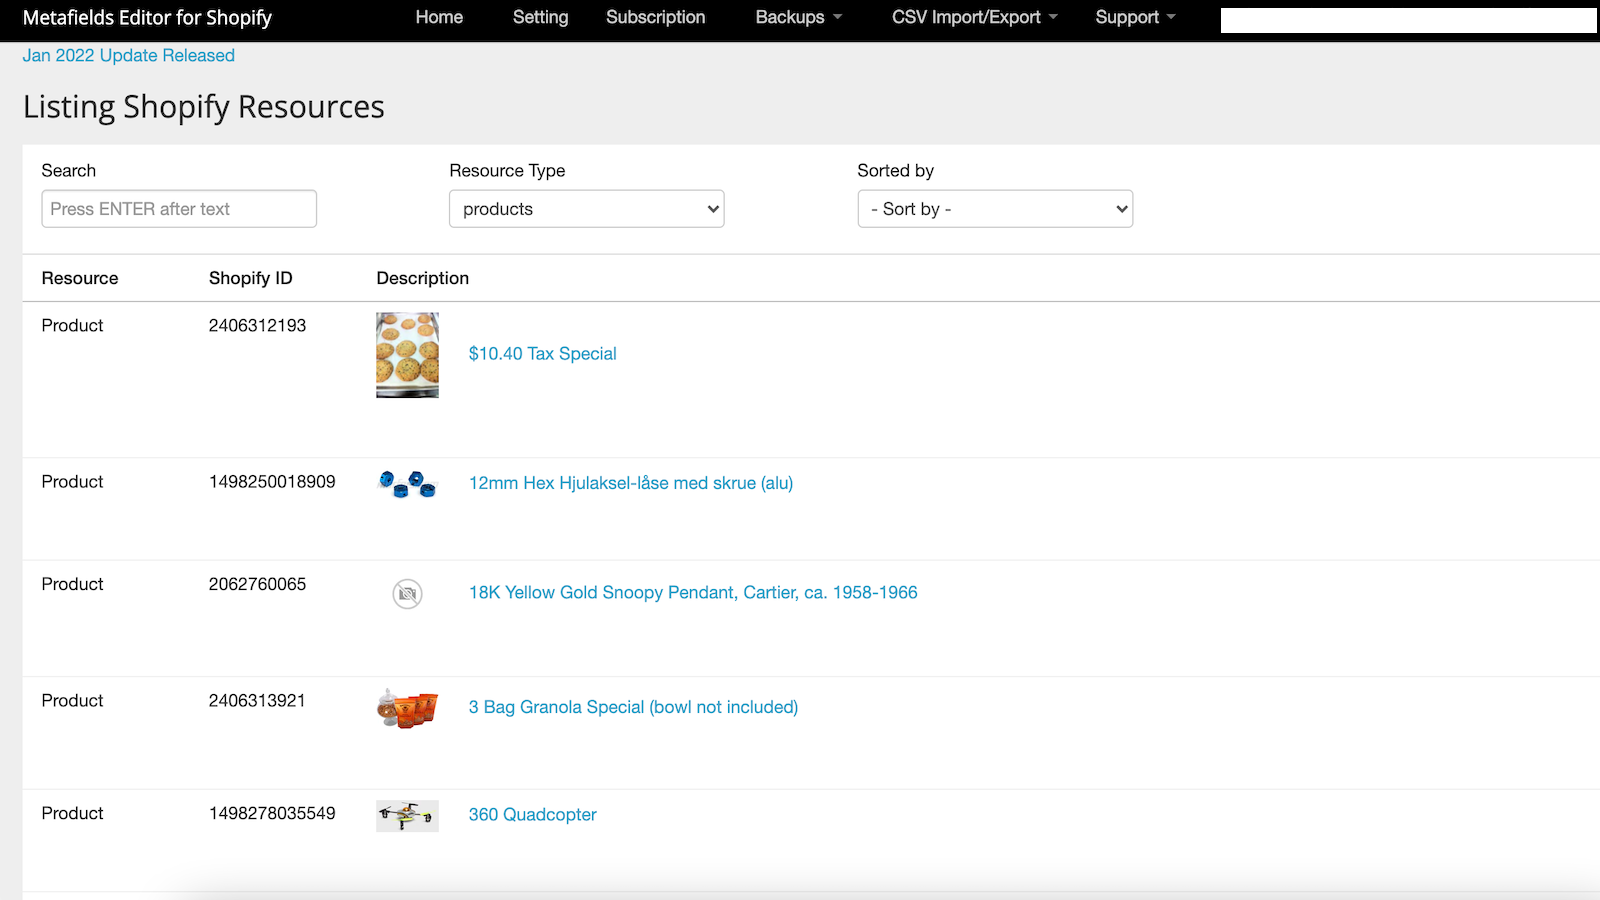Expand the Backups menu

tap(798, 17)
